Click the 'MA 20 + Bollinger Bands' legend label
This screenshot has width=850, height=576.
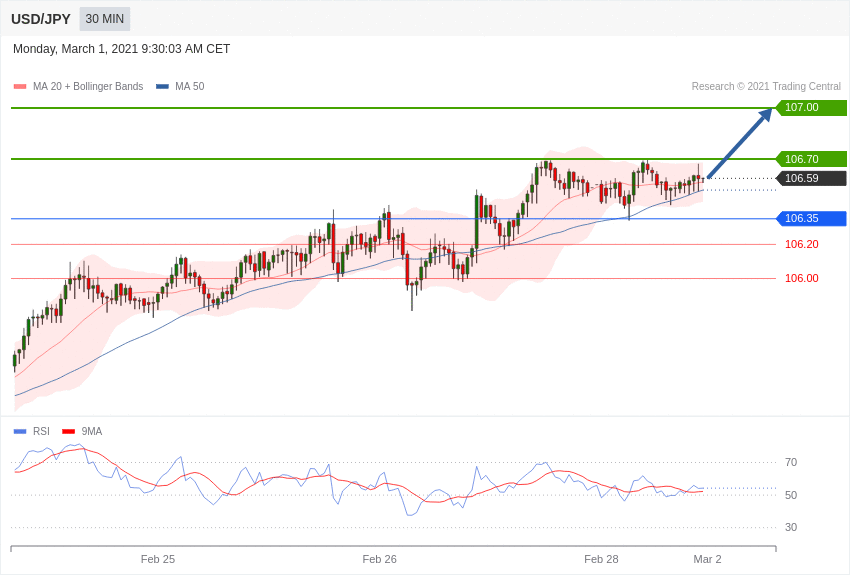(88, 86)
